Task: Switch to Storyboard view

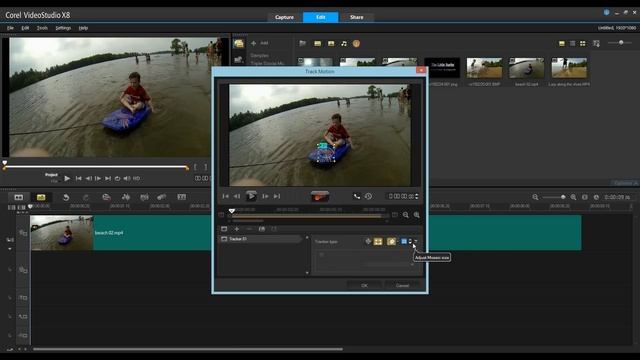Action: click(x=19, y=197)
